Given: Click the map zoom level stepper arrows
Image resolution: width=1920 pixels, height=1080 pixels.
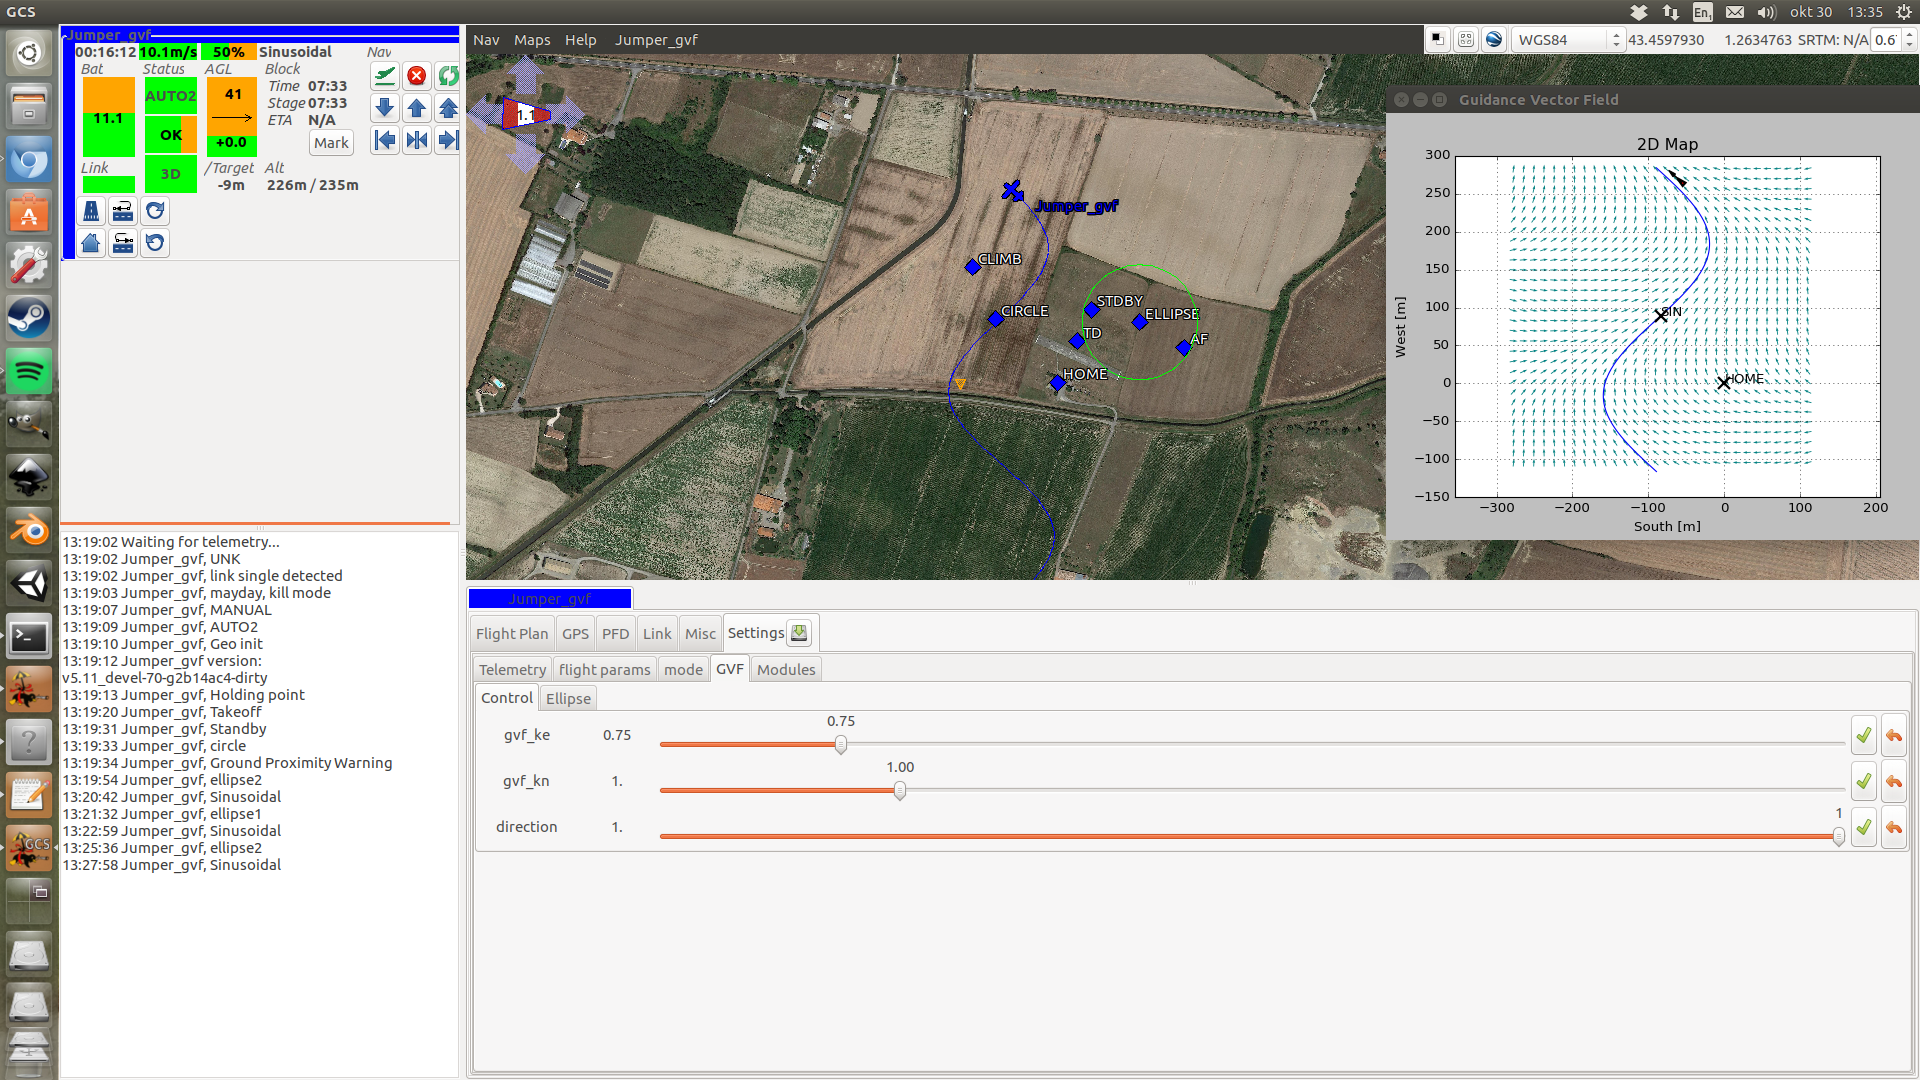Looking at the screenshot, I should 1909,40.
